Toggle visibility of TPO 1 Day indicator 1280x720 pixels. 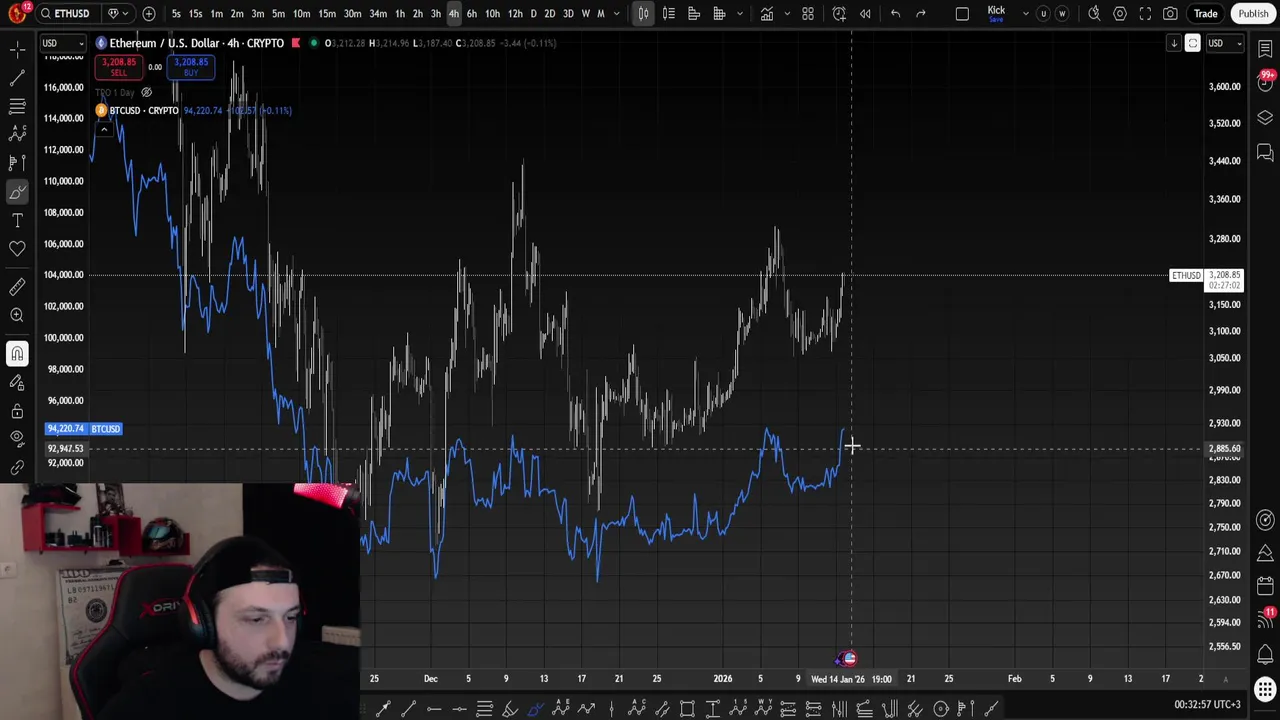[x=146, y=93]
